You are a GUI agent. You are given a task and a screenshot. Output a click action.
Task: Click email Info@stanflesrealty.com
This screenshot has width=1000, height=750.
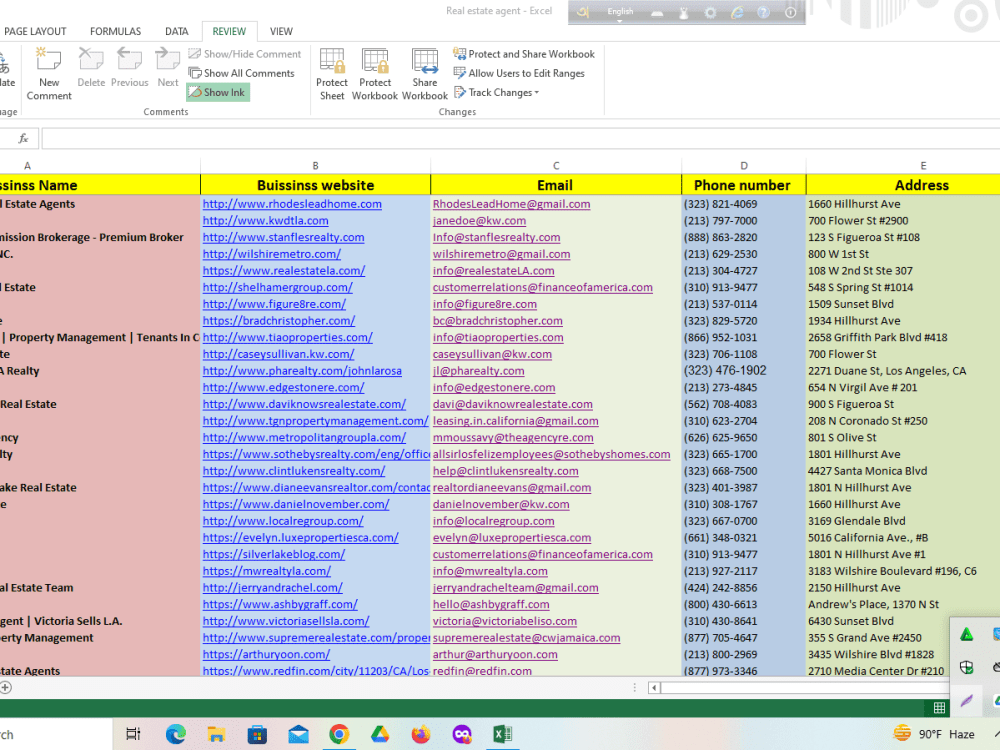(x=496, y=237)
